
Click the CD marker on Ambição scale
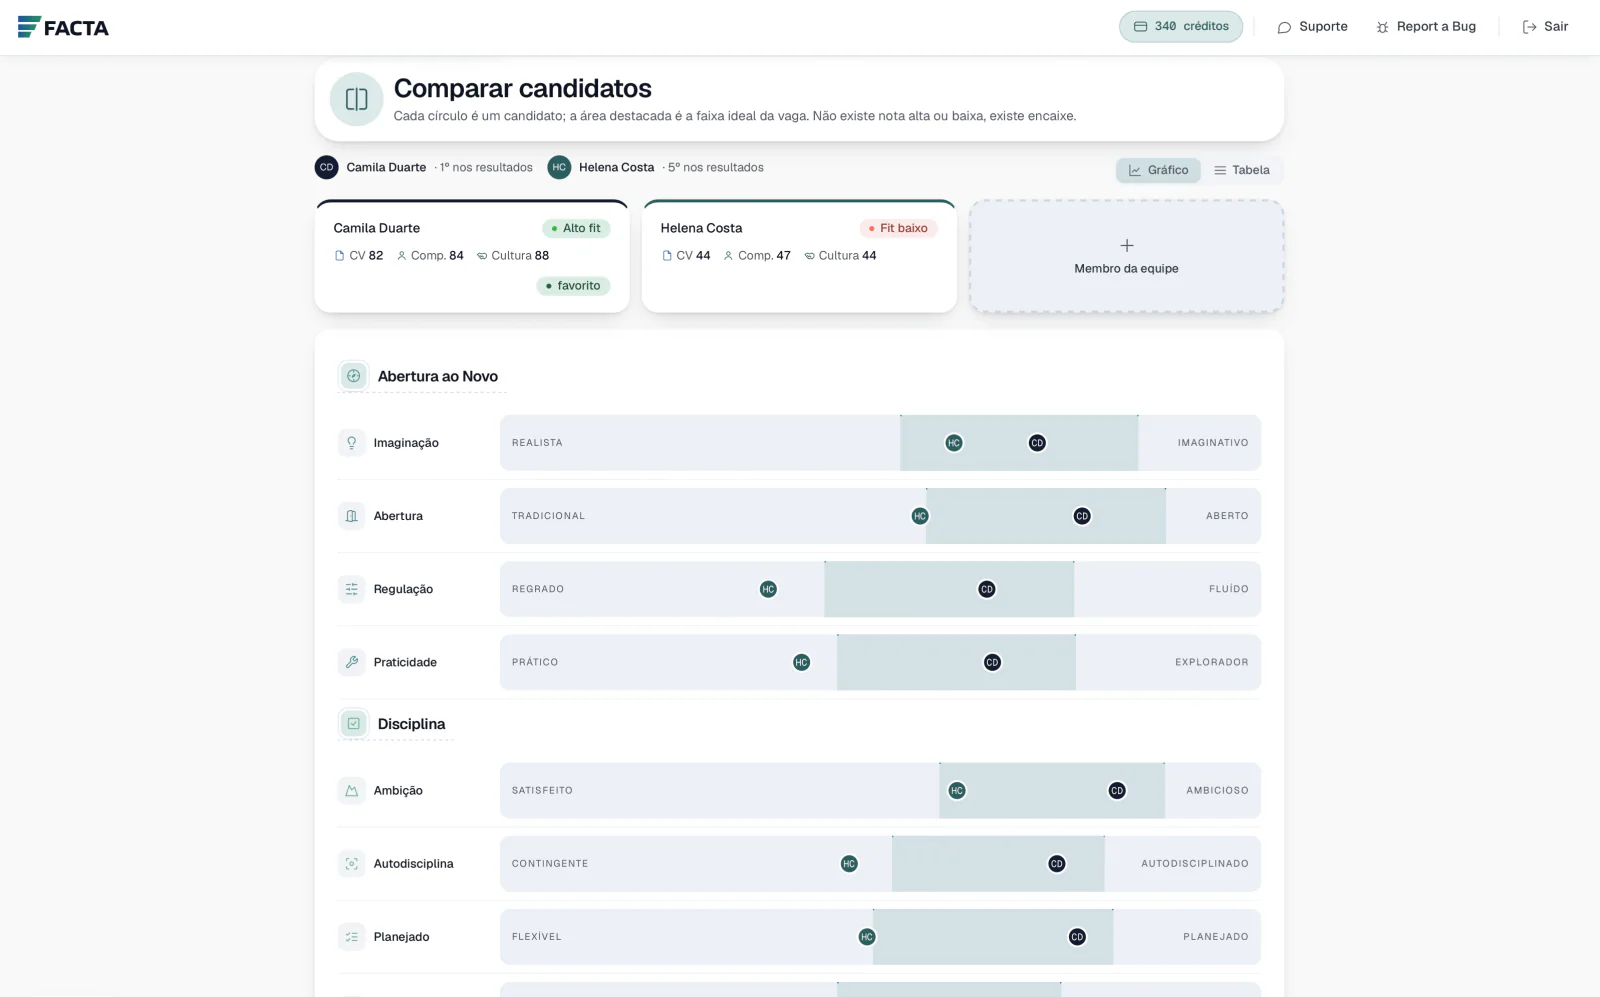click(1117, 790)
